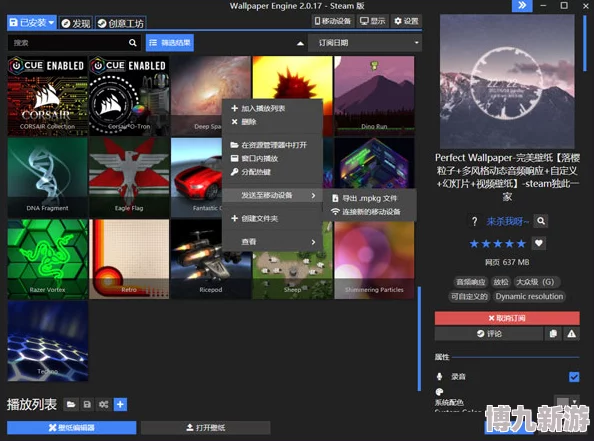Open playlist settings gears icon
594x441 pixels.
[103, 405]
